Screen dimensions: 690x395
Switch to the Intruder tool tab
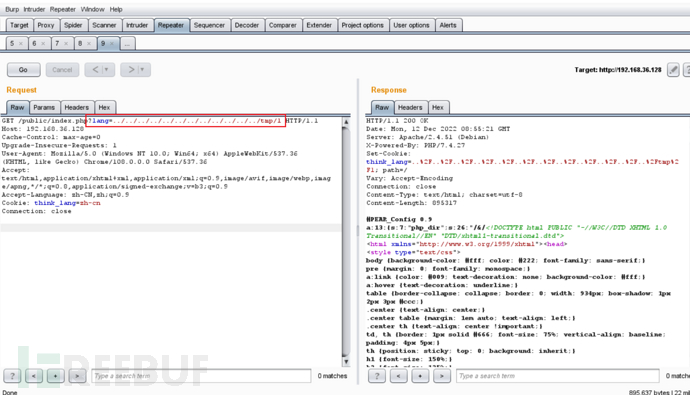pyautogui.click(x=137, y=25)
